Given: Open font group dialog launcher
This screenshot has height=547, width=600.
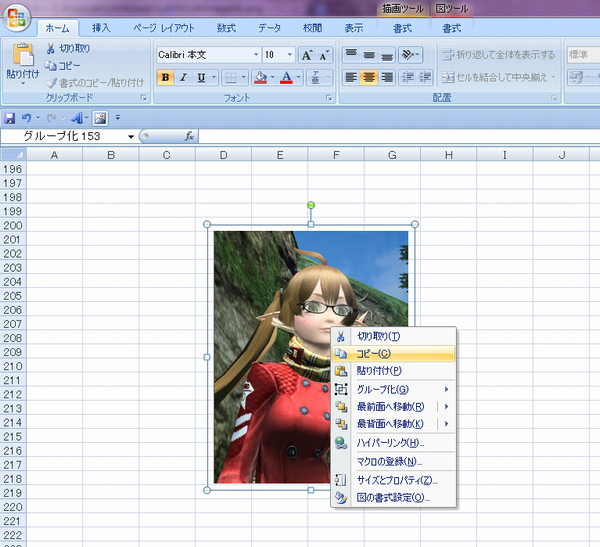Looking at the screenshot, I should [x=329, y=98].
